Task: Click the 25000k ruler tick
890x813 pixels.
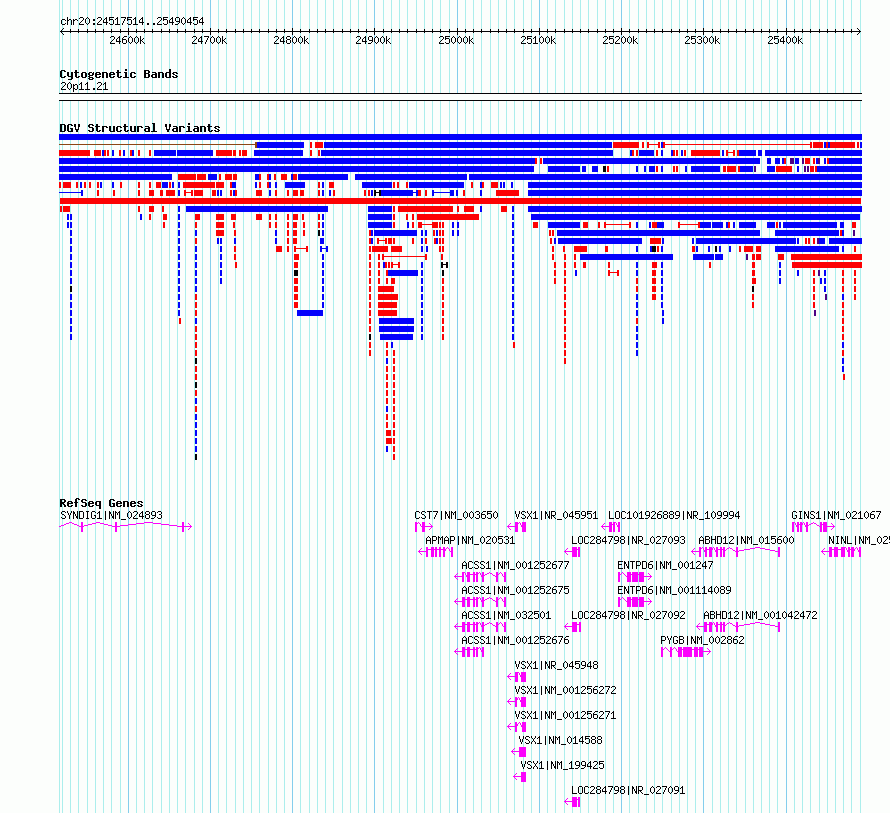Action: coord(456,40)
